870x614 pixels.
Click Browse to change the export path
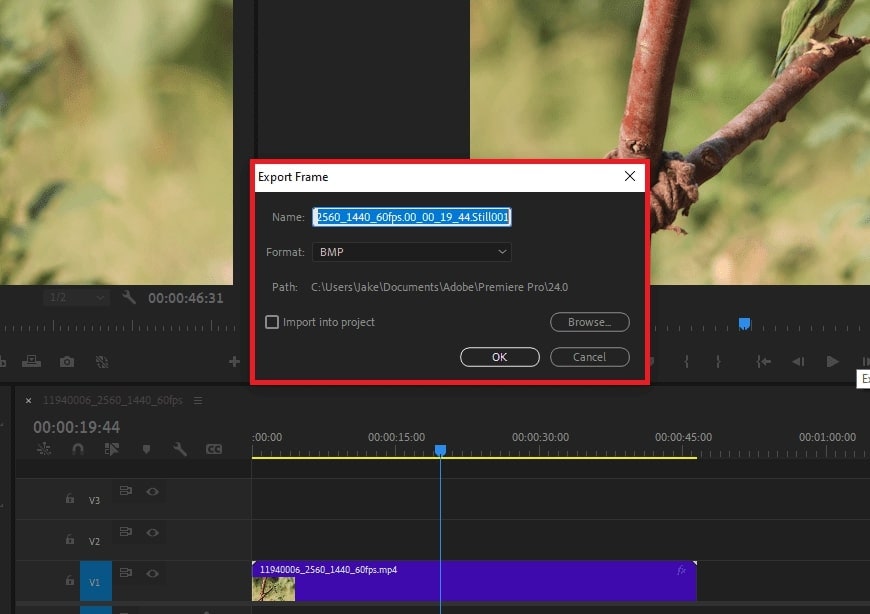589,322
